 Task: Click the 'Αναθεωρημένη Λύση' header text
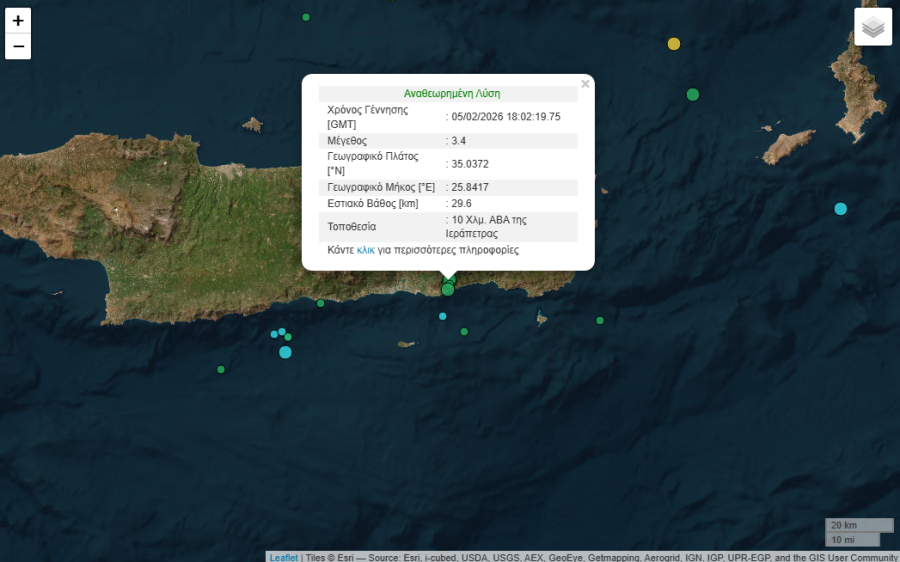coord(452,94)
